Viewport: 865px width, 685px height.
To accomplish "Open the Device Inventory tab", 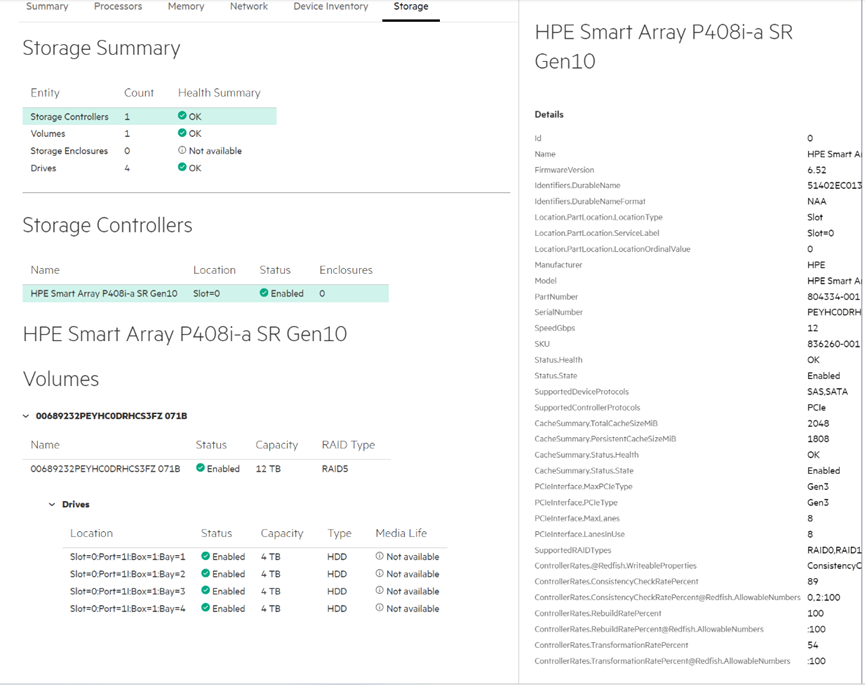I will coord(330,7).
